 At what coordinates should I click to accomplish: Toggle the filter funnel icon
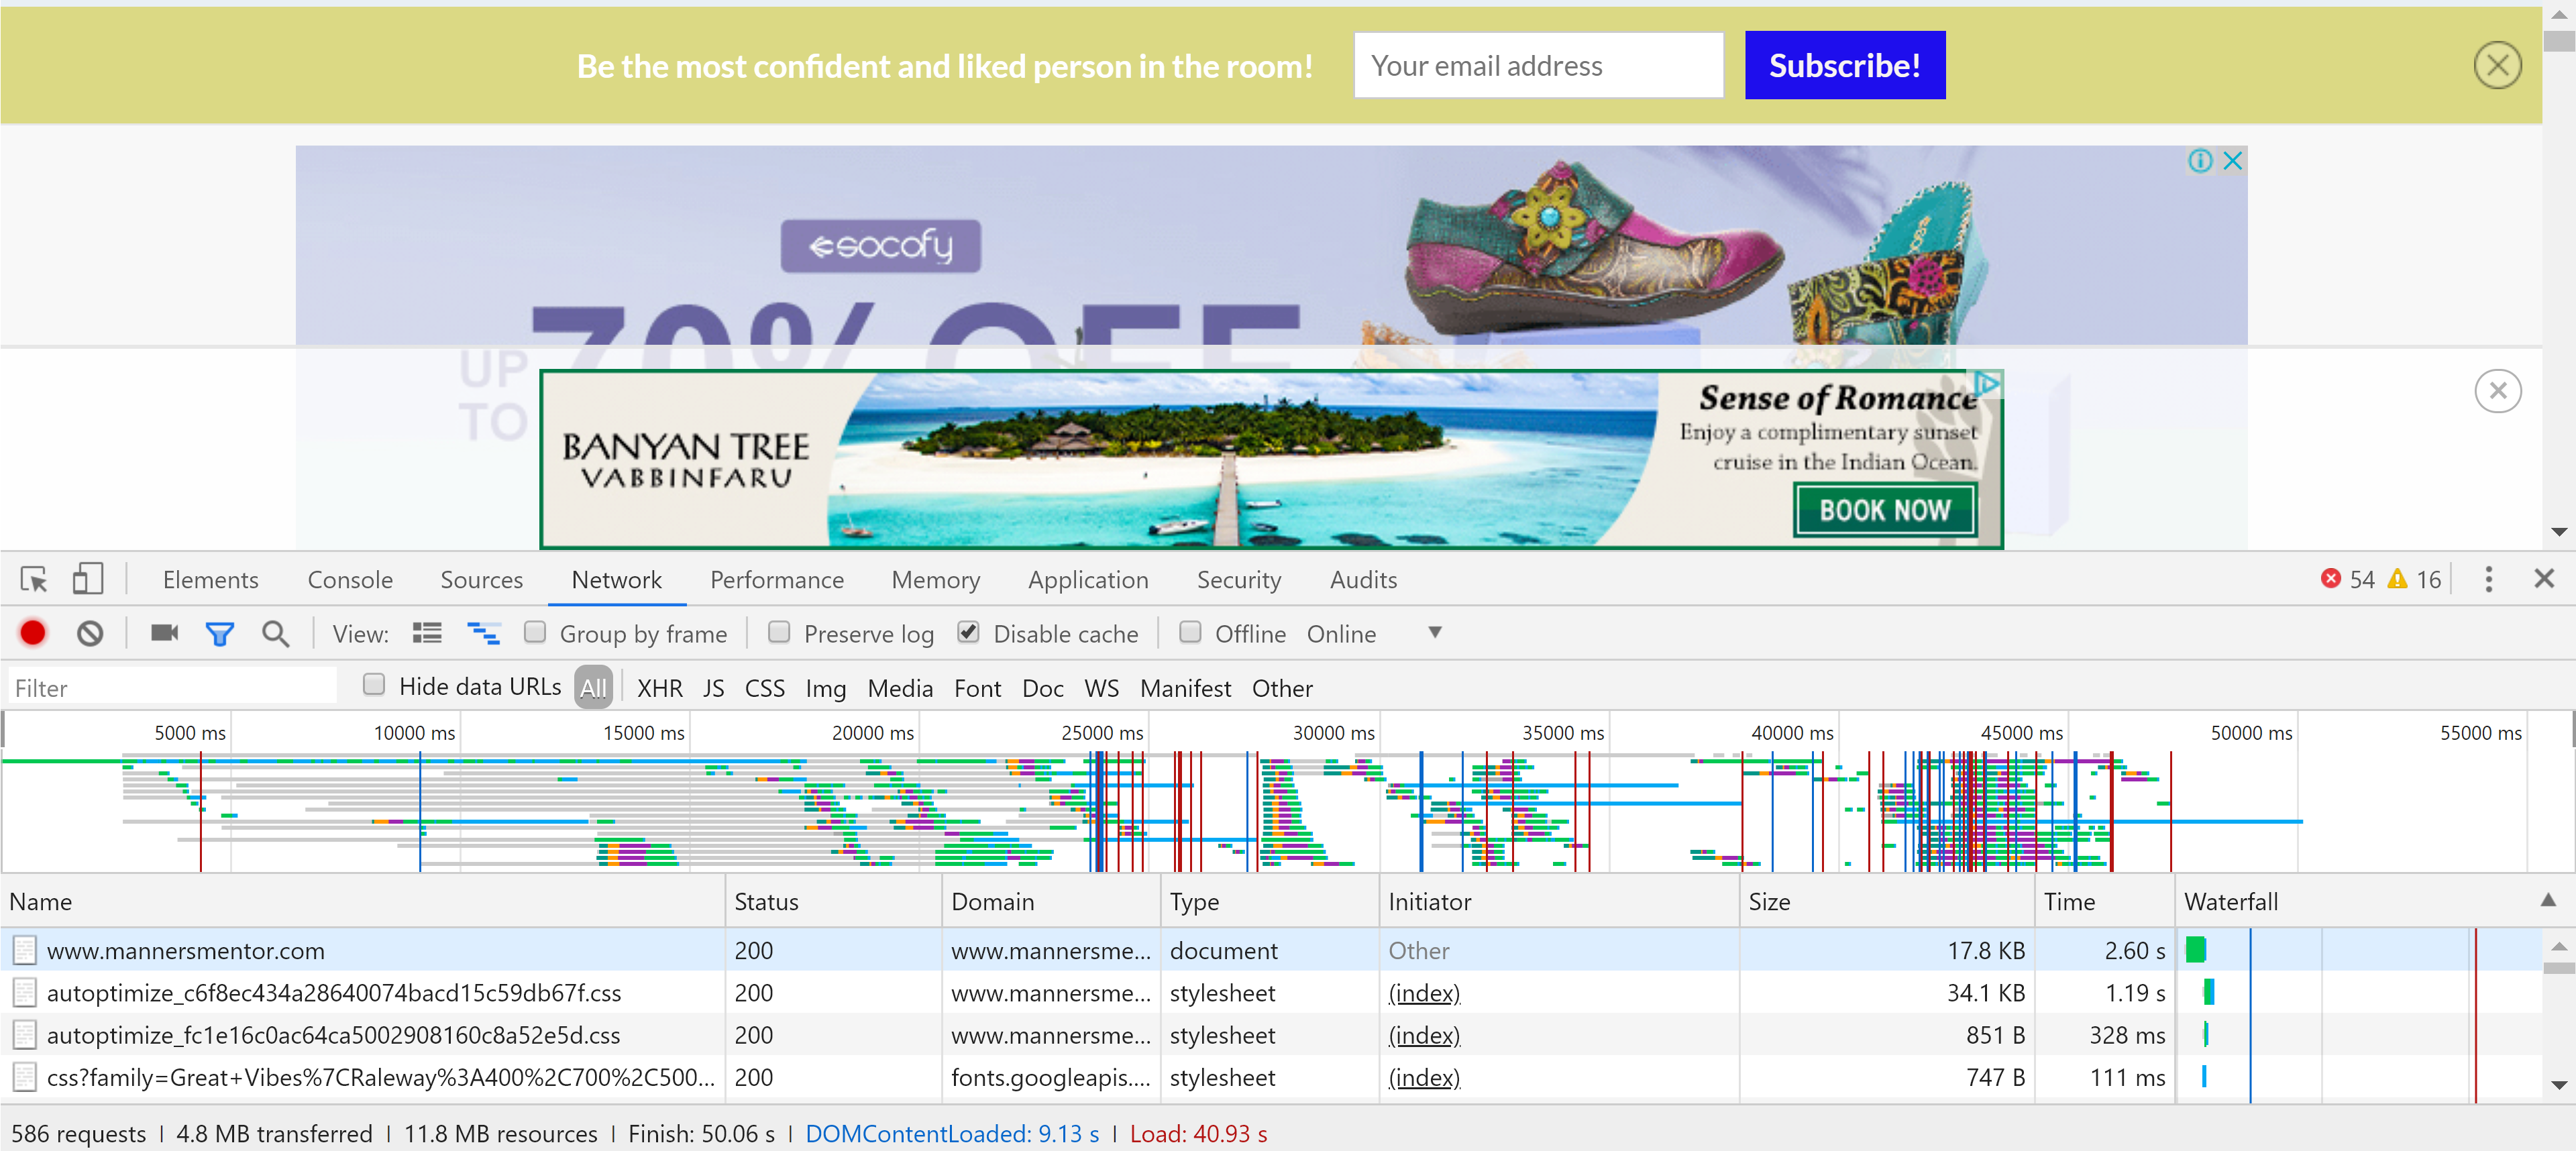coord(219,634)
